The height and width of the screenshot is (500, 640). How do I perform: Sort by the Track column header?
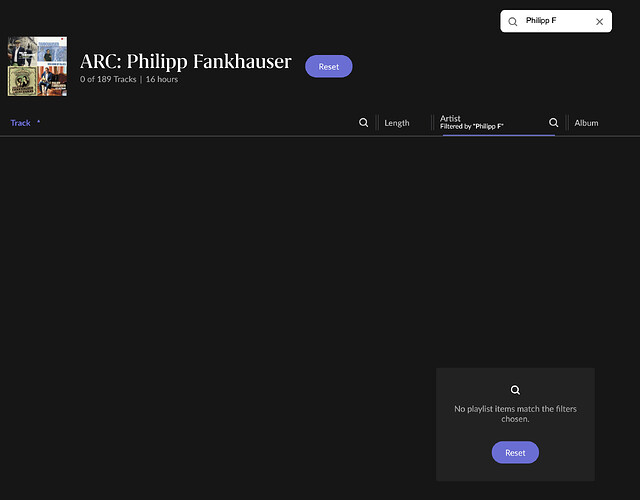(x=21, y=123)
